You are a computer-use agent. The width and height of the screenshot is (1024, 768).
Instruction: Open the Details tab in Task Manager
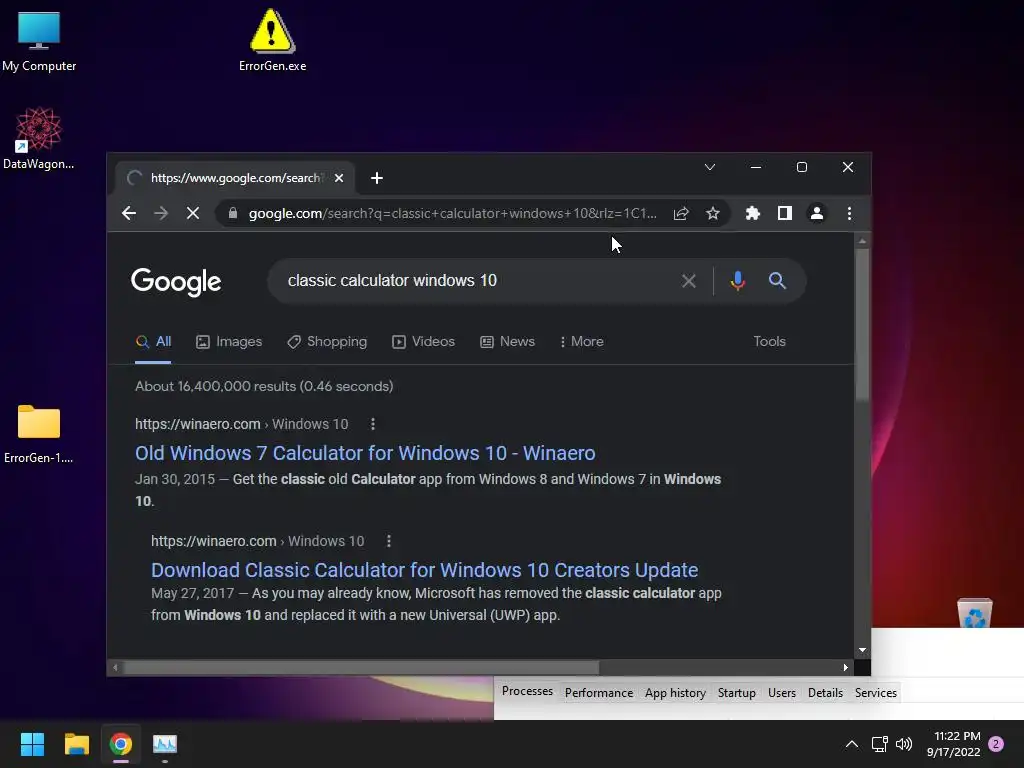[x=825, y=693]
